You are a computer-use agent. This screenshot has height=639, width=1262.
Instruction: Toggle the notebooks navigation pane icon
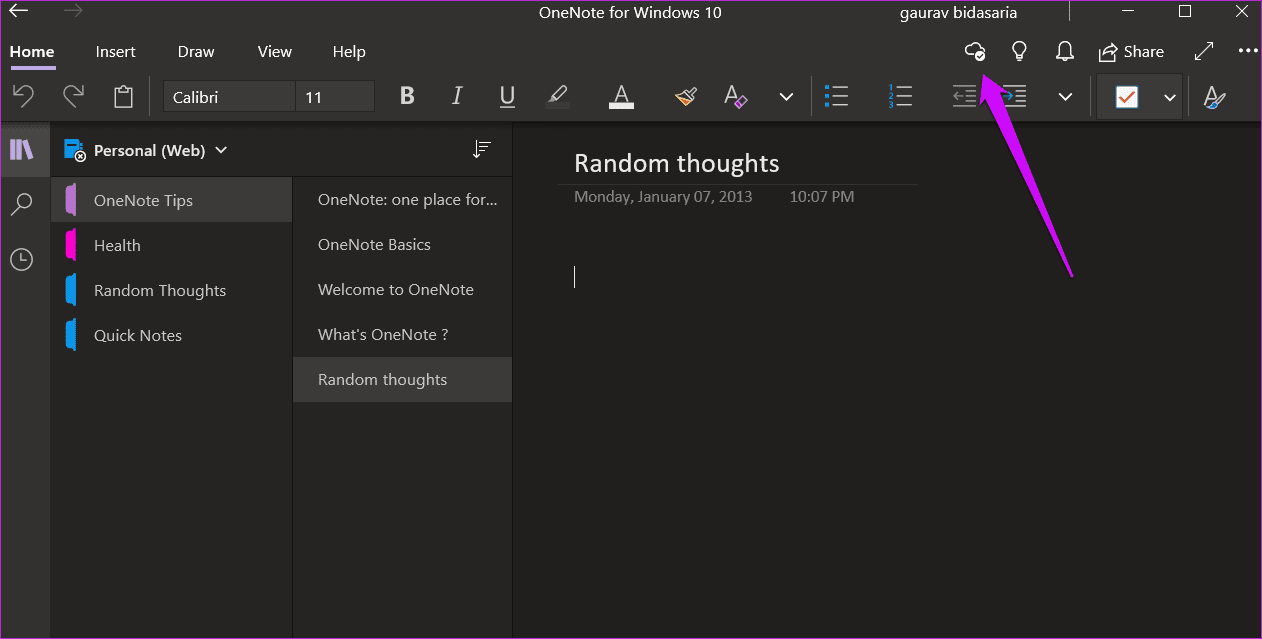(22, 150)
